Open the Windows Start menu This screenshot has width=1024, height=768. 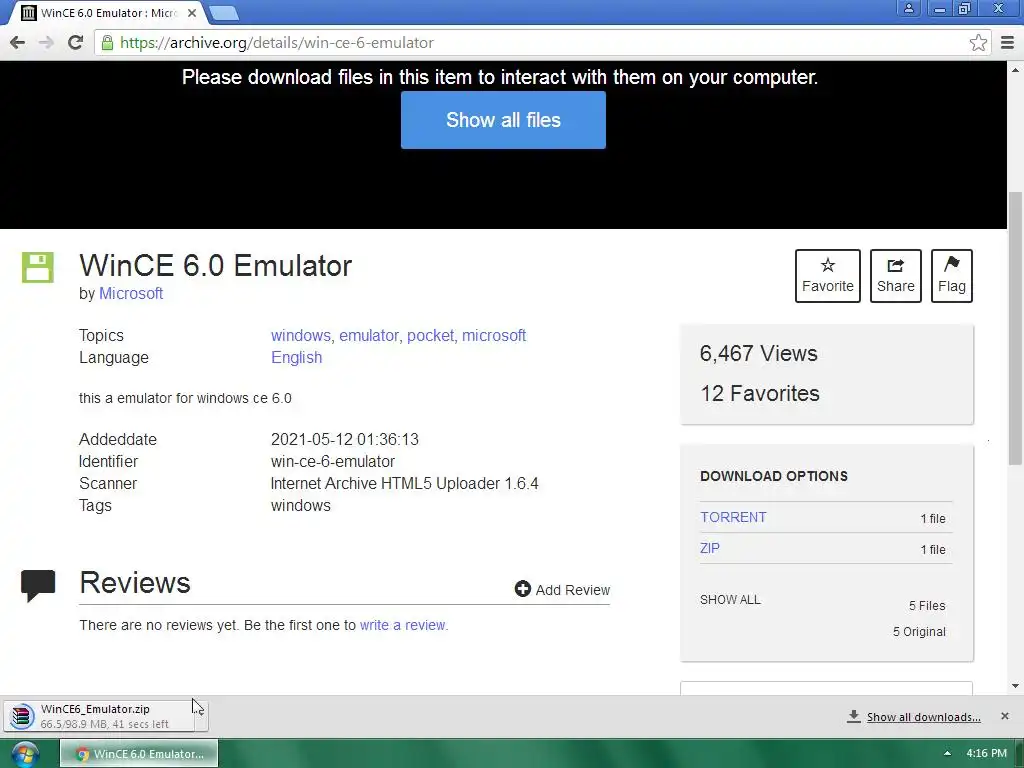tap(25, 754)
